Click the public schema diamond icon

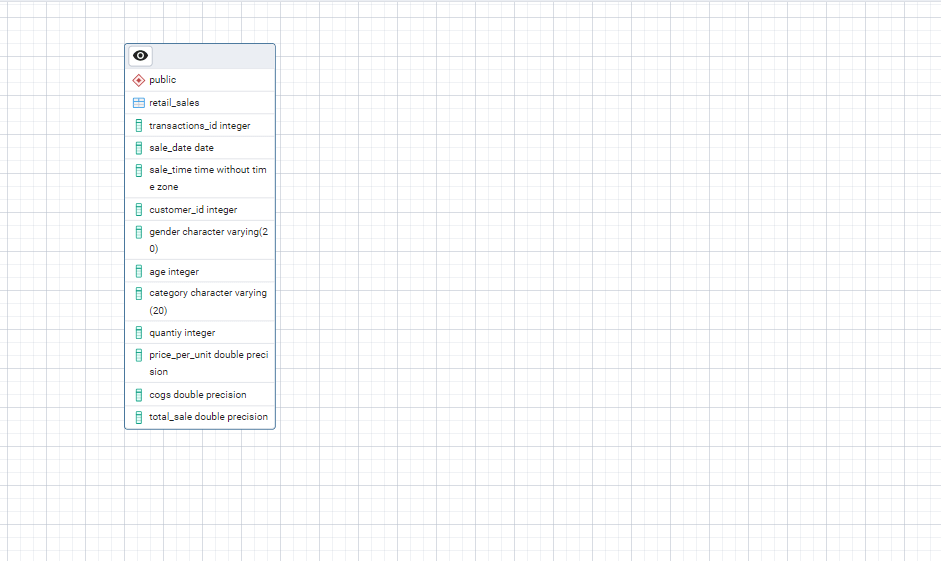pyautogui.click(x=139, y=80)
